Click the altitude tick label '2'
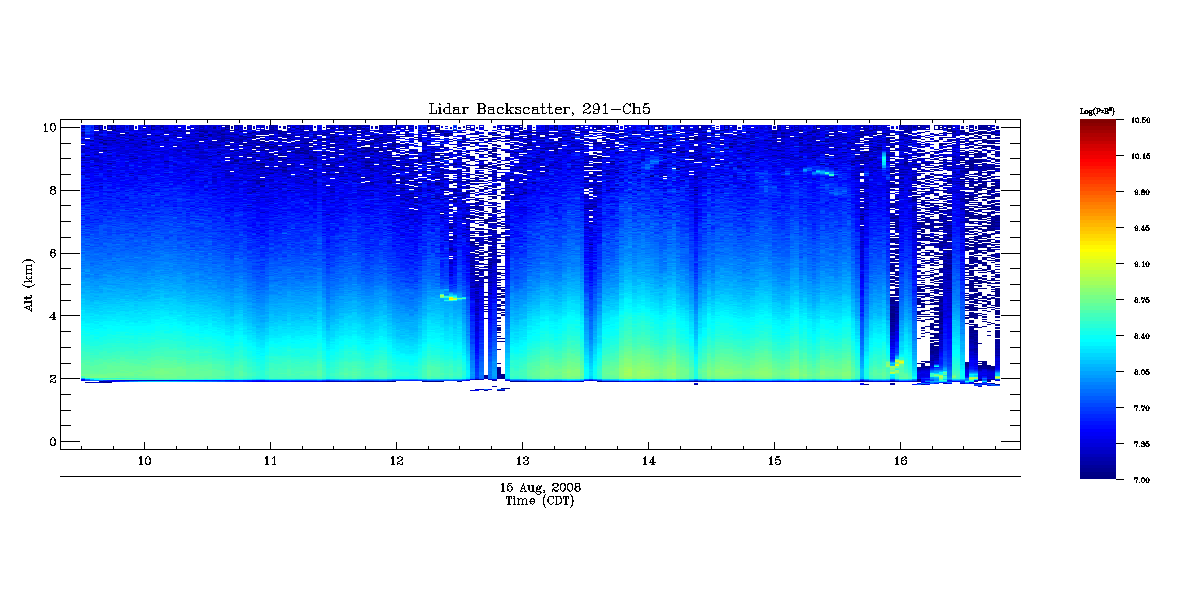This screenshot has height=600, width=1200. click(51, 379)
